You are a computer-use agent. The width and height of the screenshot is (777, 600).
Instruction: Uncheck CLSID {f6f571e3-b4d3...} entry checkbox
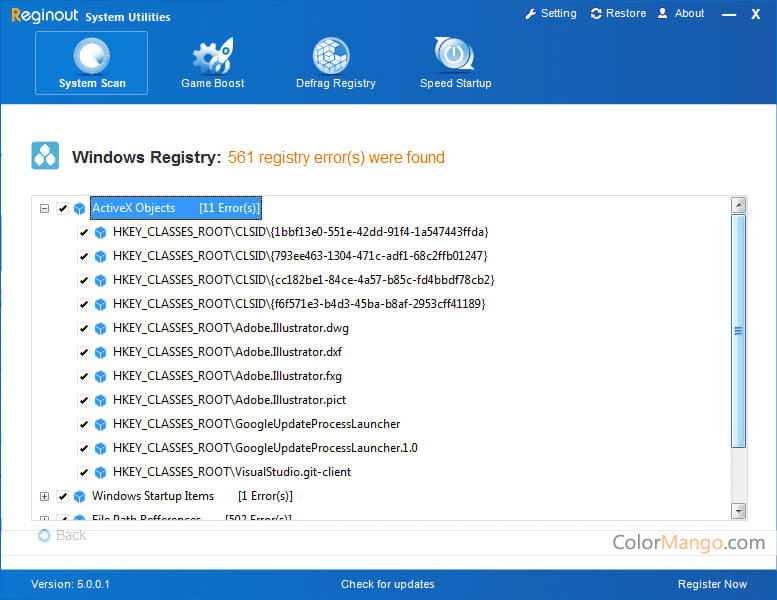click(x=83, y=304)
